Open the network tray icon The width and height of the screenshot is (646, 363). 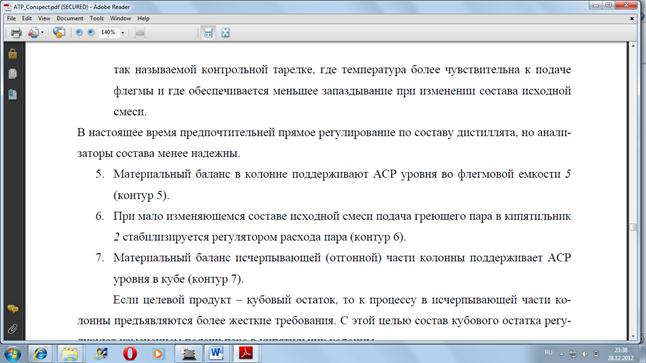click(573, 354)
